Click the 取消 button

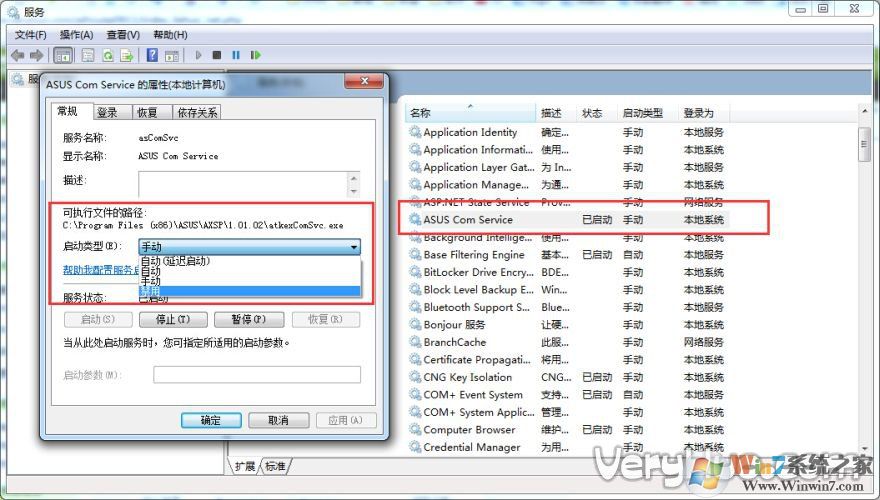[278, 420]
